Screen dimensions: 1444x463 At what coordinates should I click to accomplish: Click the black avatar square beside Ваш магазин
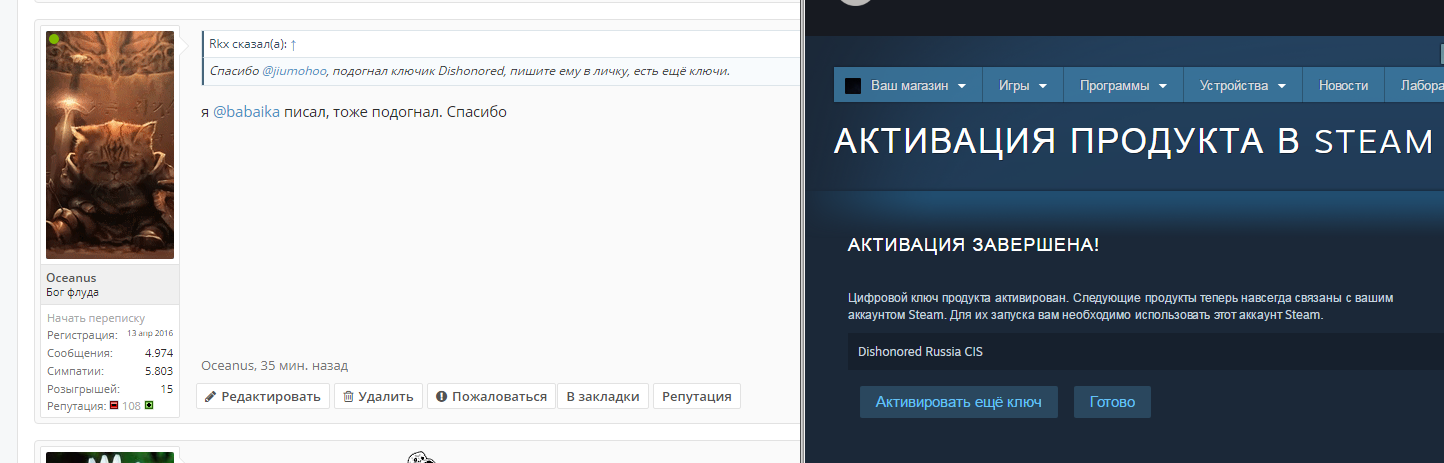pos(853,85)
